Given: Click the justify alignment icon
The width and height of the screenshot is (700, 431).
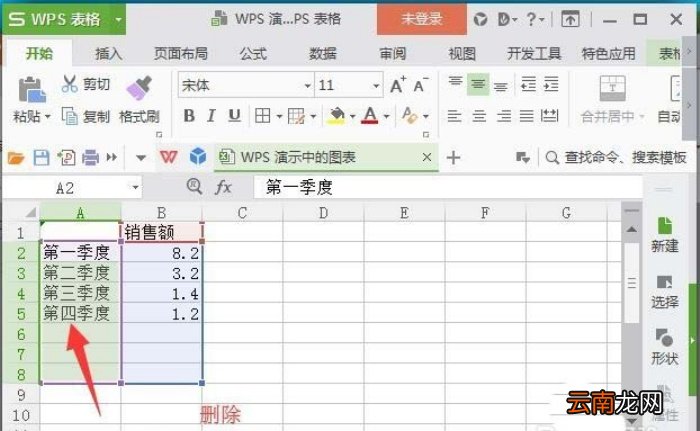Looking at the screenshot, I should click(x=527, y=116).
